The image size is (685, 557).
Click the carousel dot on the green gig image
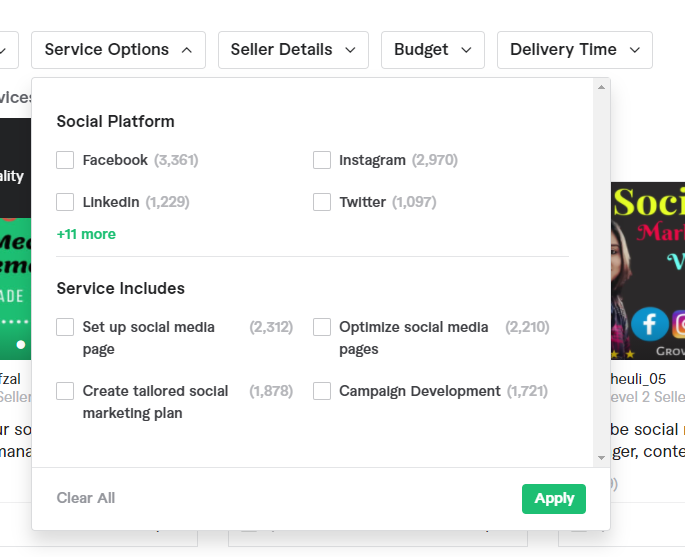pos(20,344)
